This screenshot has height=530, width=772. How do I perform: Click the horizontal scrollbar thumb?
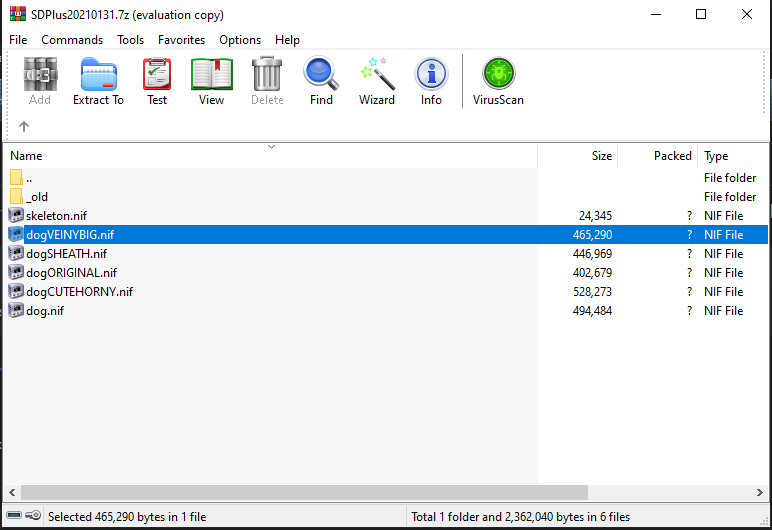304,492
